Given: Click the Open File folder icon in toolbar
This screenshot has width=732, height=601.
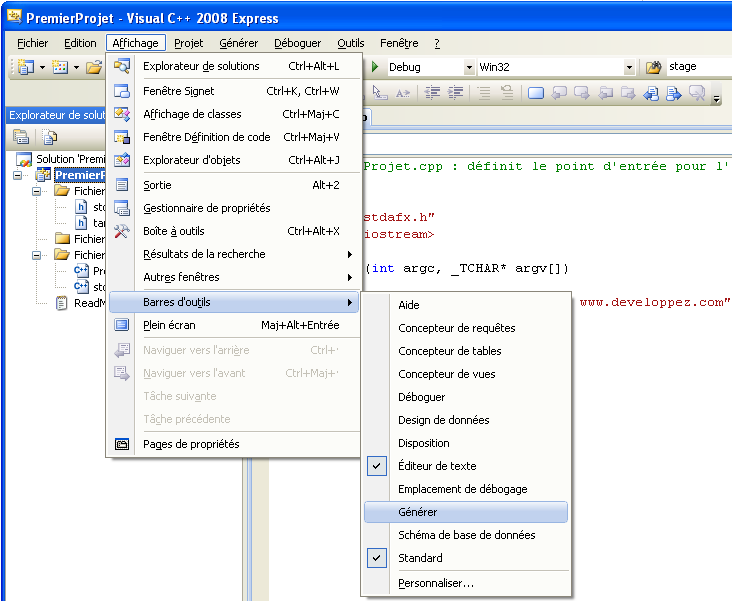Looking at the screenshot, I should click(x=94, y=67).
